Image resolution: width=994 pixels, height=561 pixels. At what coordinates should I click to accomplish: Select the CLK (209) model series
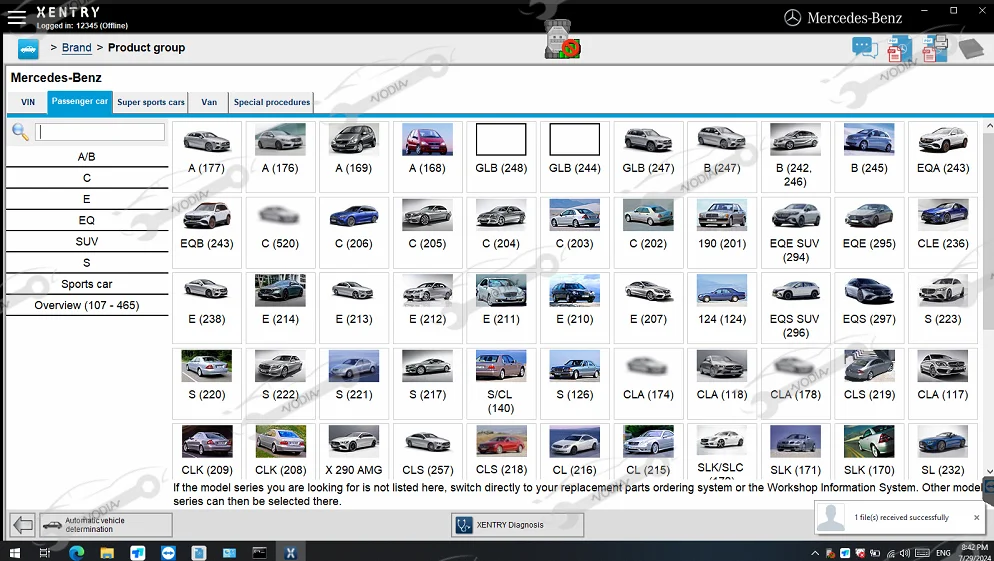[x=207, y=451]
